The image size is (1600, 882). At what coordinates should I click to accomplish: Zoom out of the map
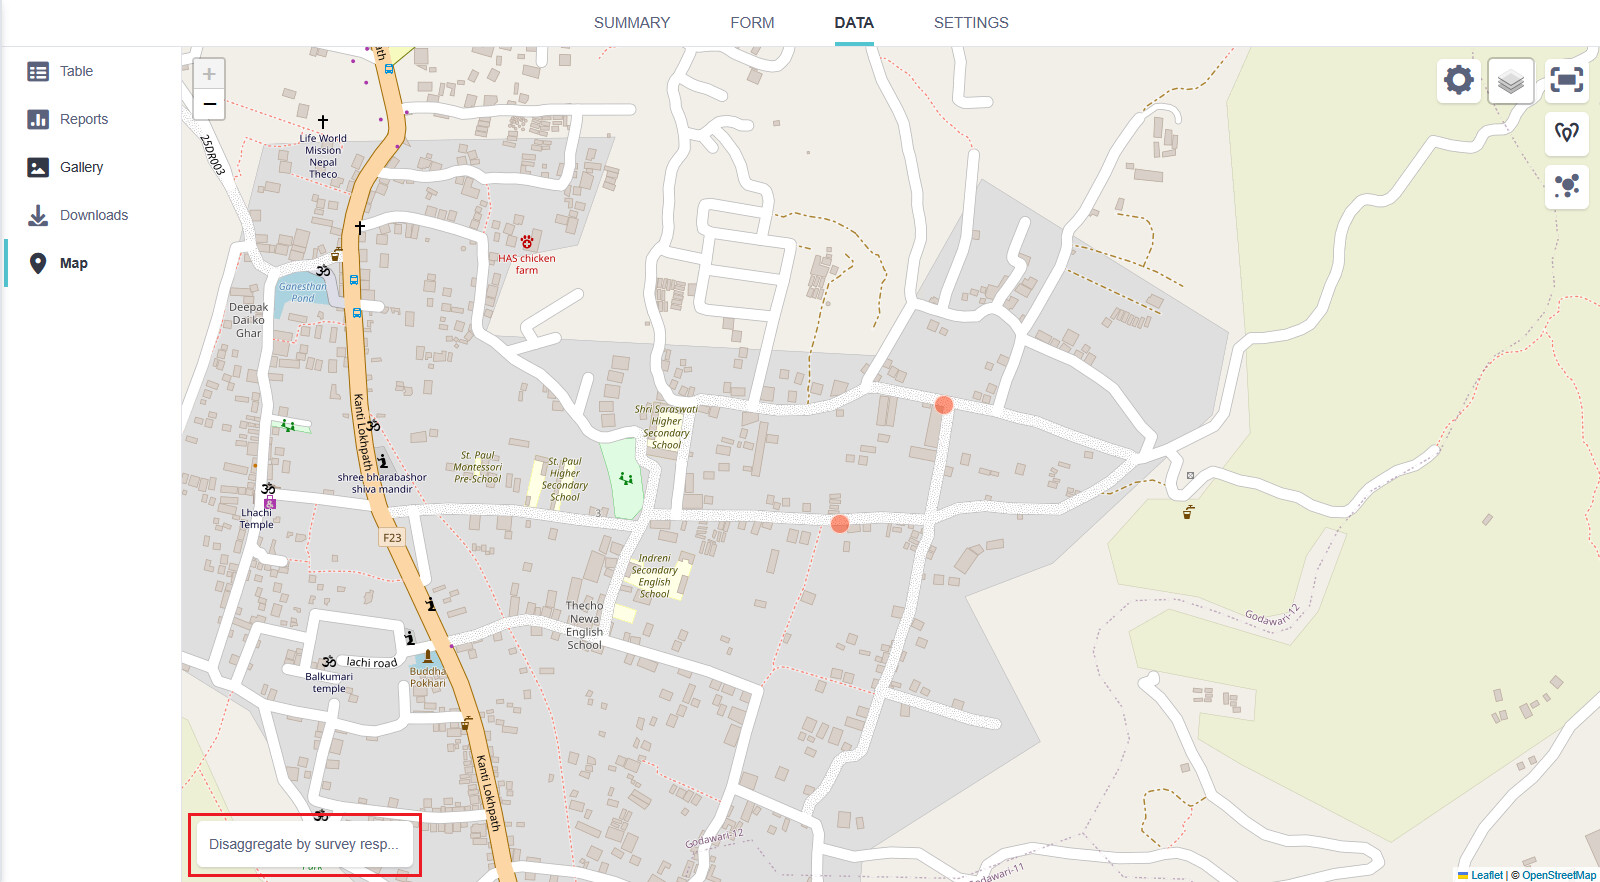click(x=209, y=104)
